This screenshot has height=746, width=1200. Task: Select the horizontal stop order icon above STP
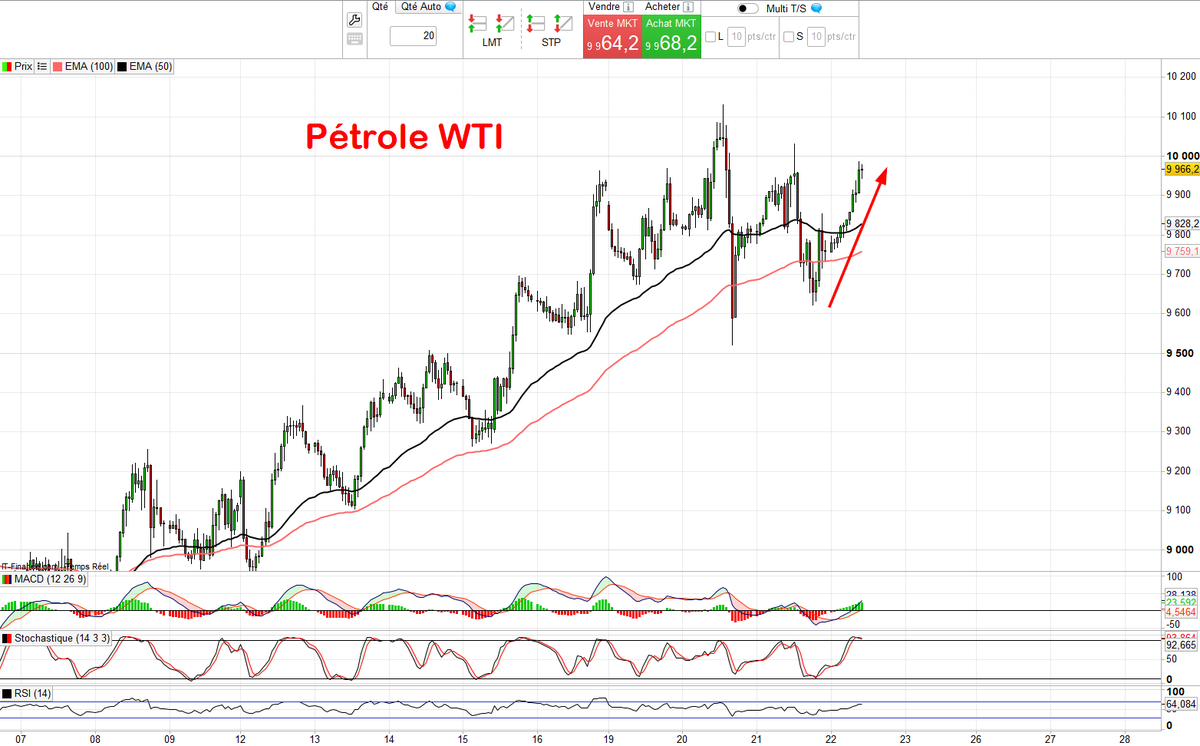[537, 22]
